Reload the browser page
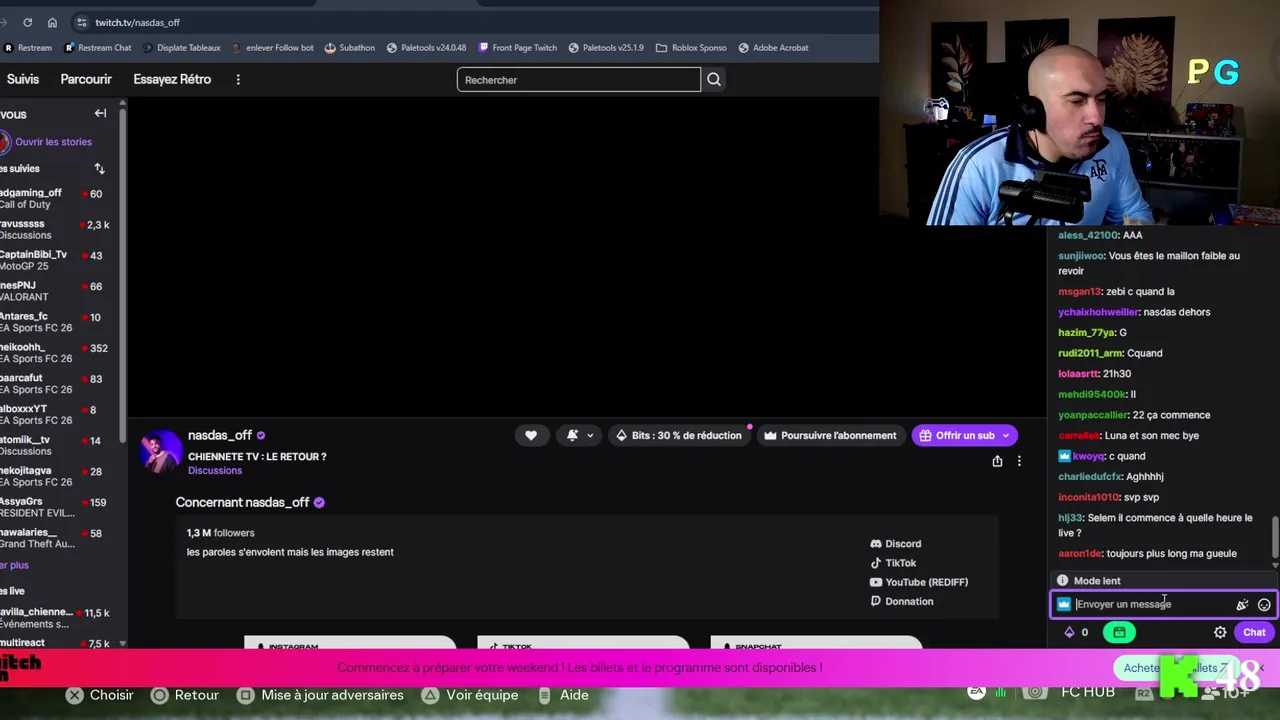The image size is (1280, 720). pos(27,22)
